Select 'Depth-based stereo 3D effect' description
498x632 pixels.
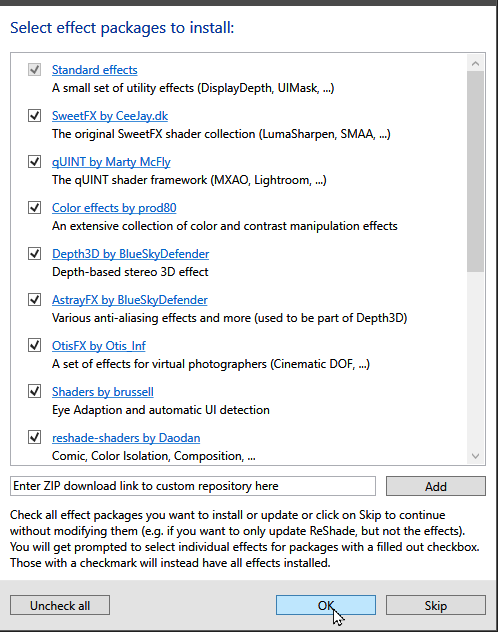[130, 272]
